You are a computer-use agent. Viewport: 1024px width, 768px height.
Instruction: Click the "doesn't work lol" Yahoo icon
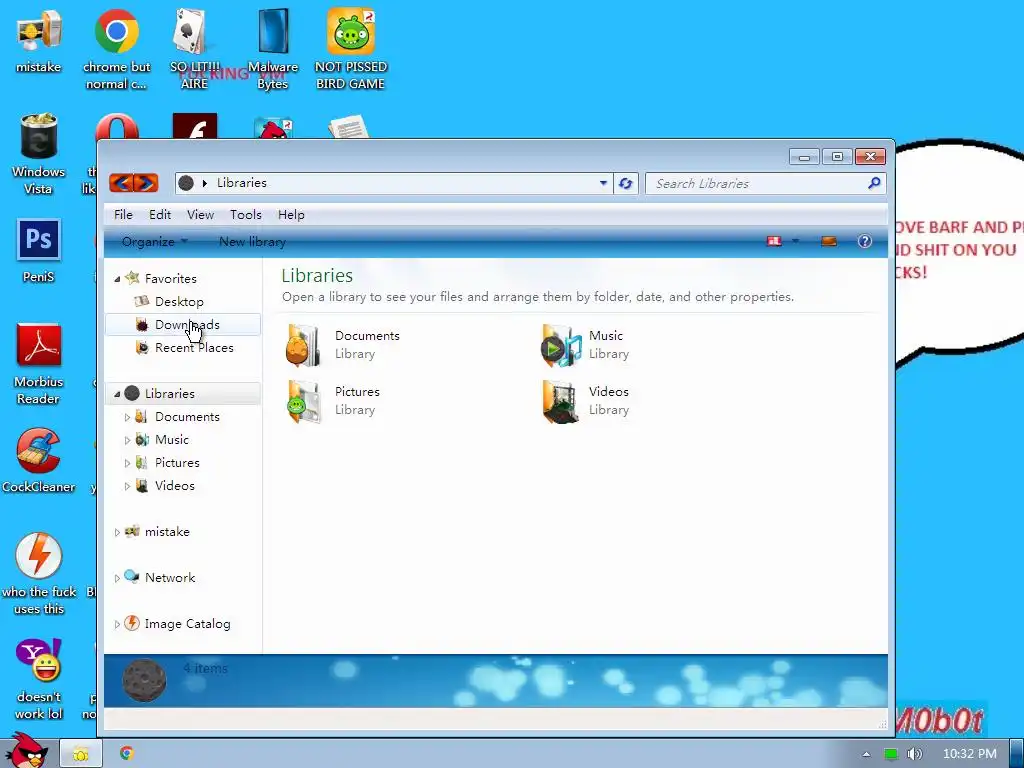(39, 679)
